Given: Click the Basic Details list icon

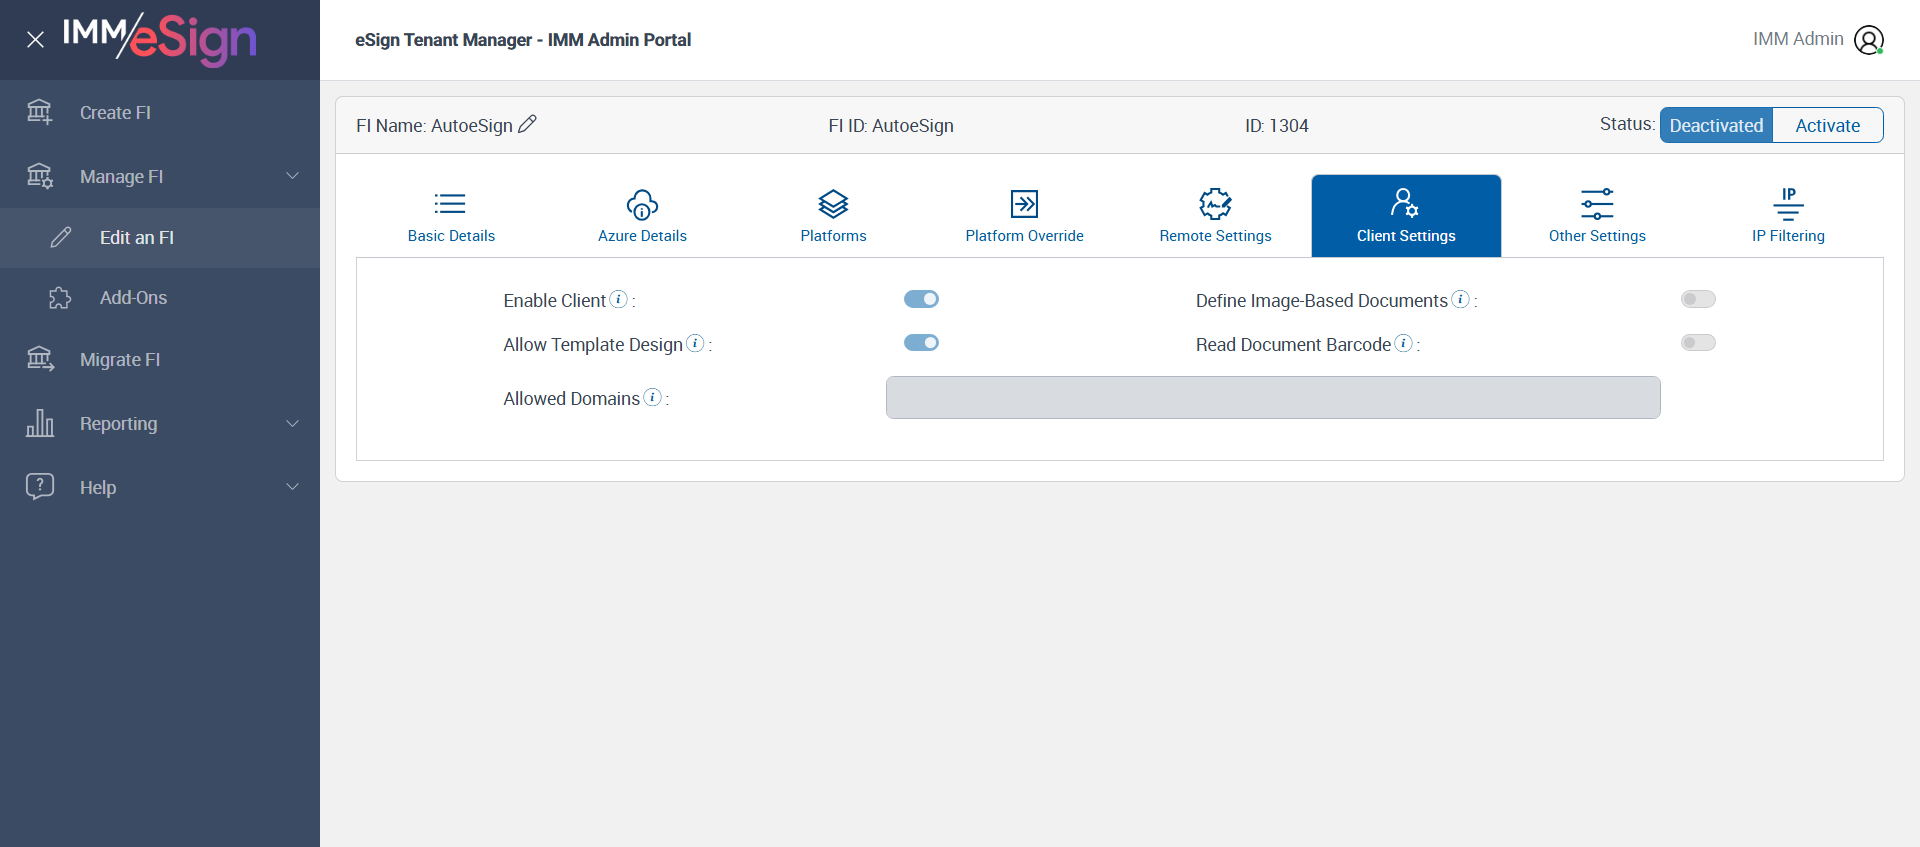Looking at the screenshot, I should click(x=450, y=204).
